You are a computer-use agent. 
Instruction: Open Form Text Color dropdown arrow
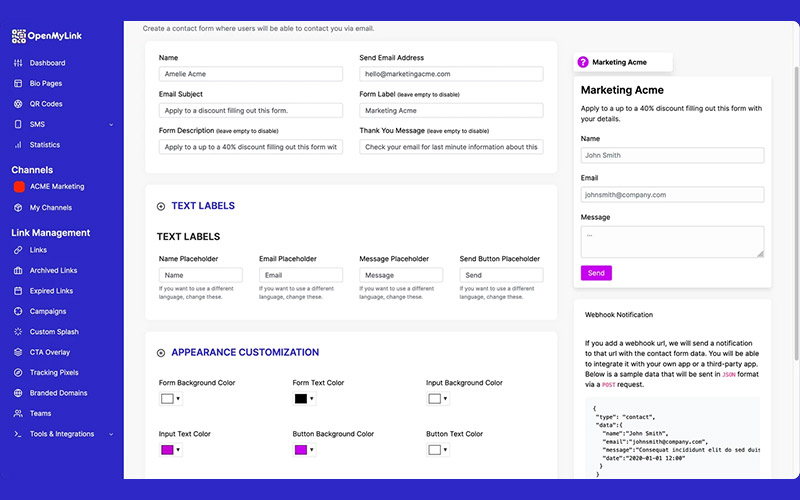(x=312, y=399)
